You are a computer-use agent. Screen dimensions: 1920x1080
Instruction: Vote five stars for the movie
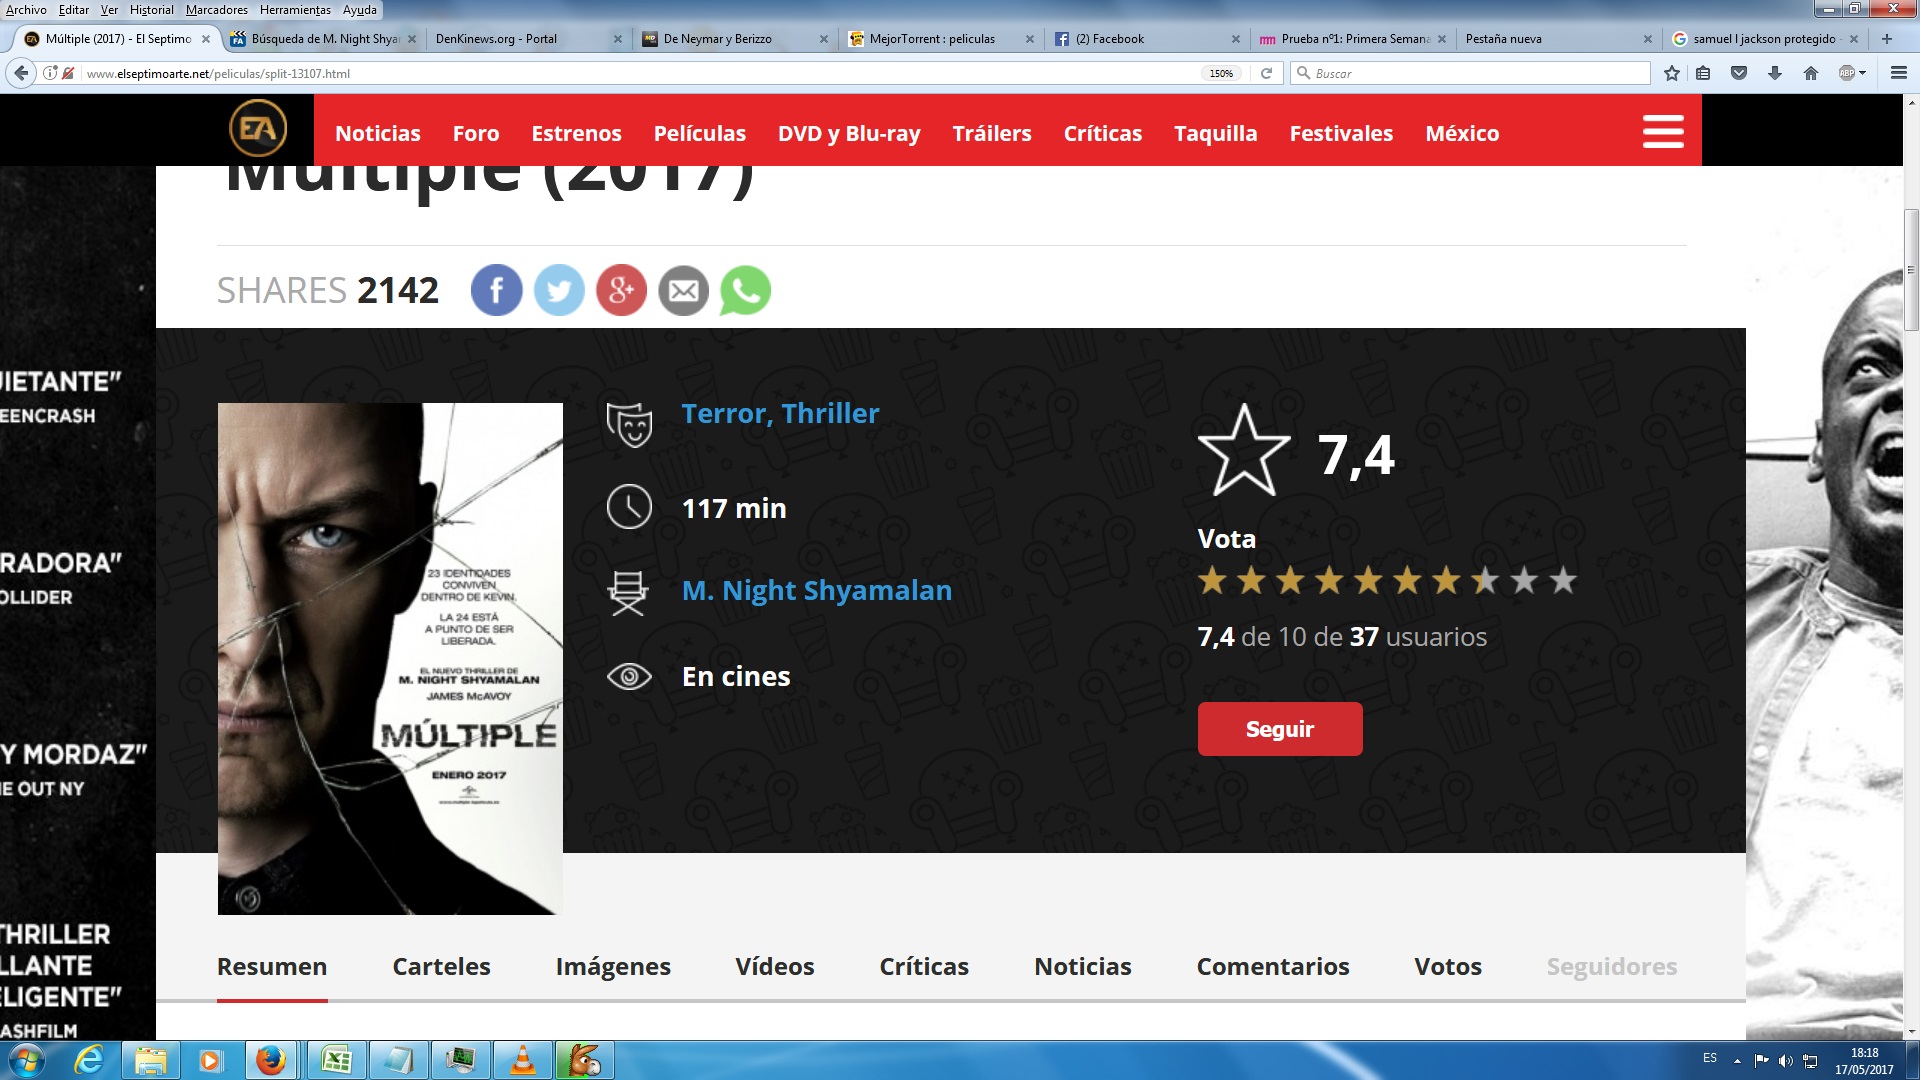pyautogui.click(x=1369, y=580)
